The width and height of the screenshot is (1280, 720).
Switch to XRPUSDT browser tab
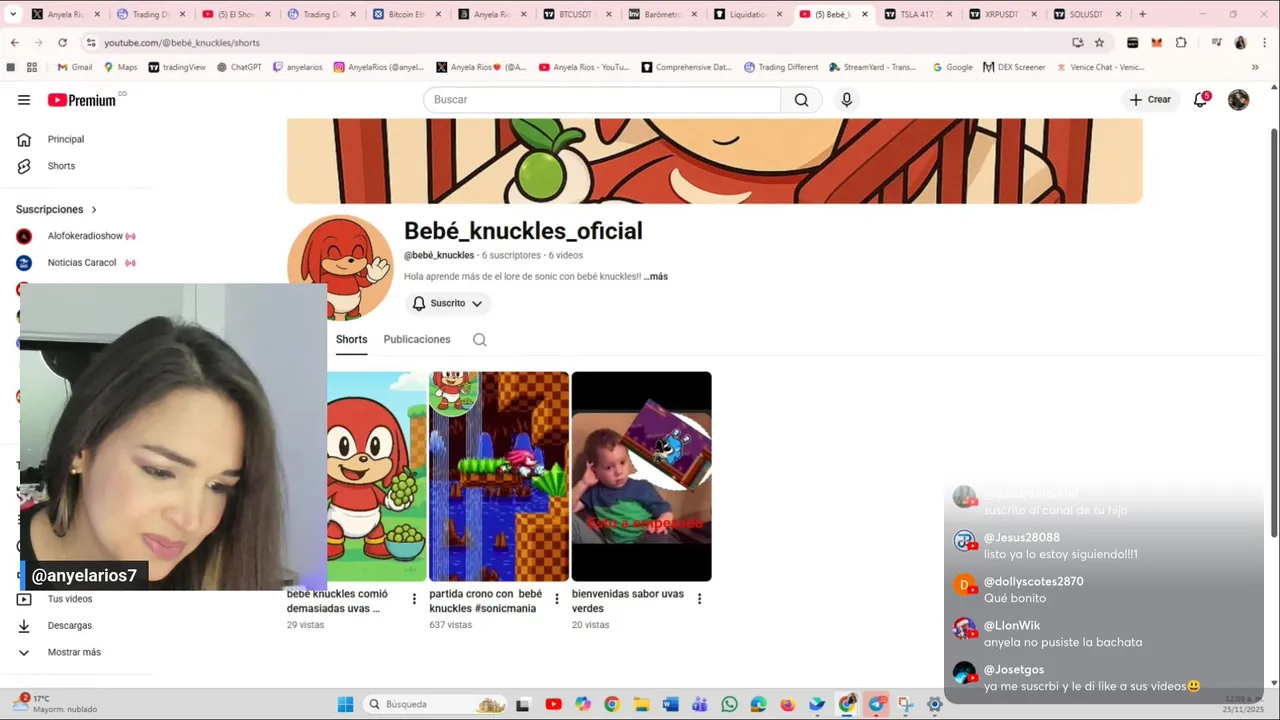click(x=1001, y=14)
